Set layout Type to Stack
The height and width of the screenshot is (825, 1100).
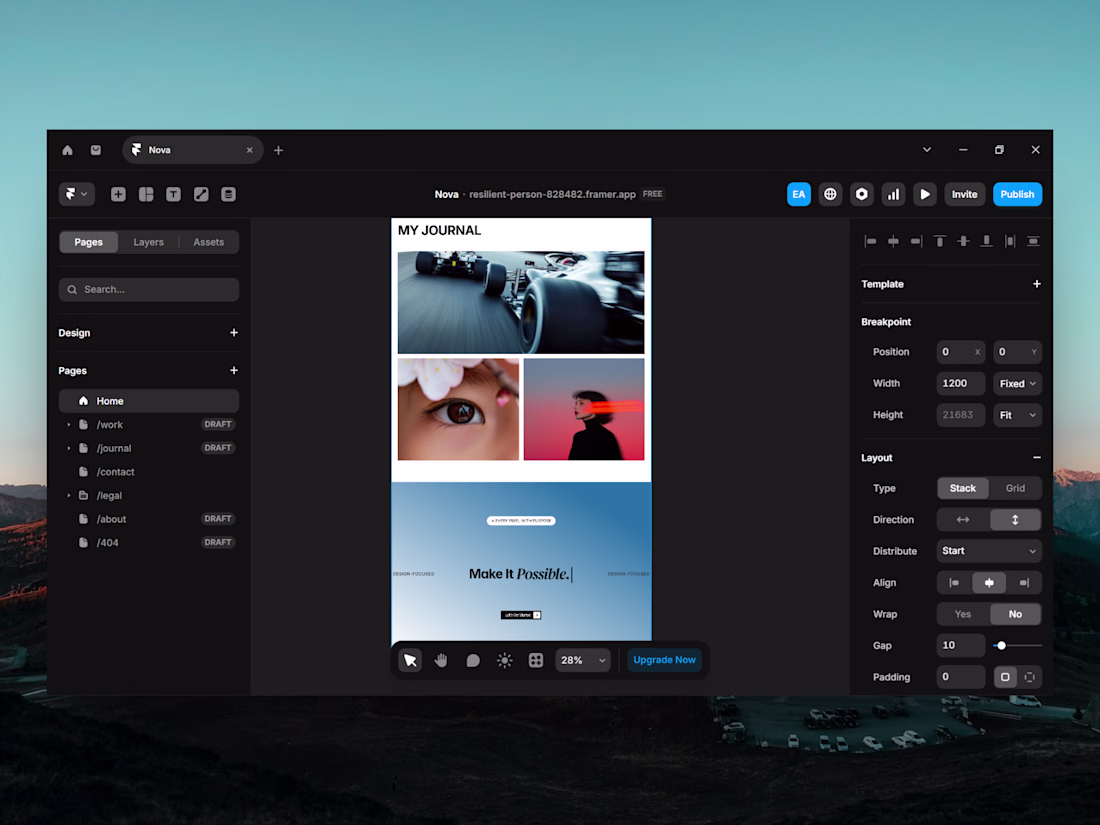click(962, 488)
